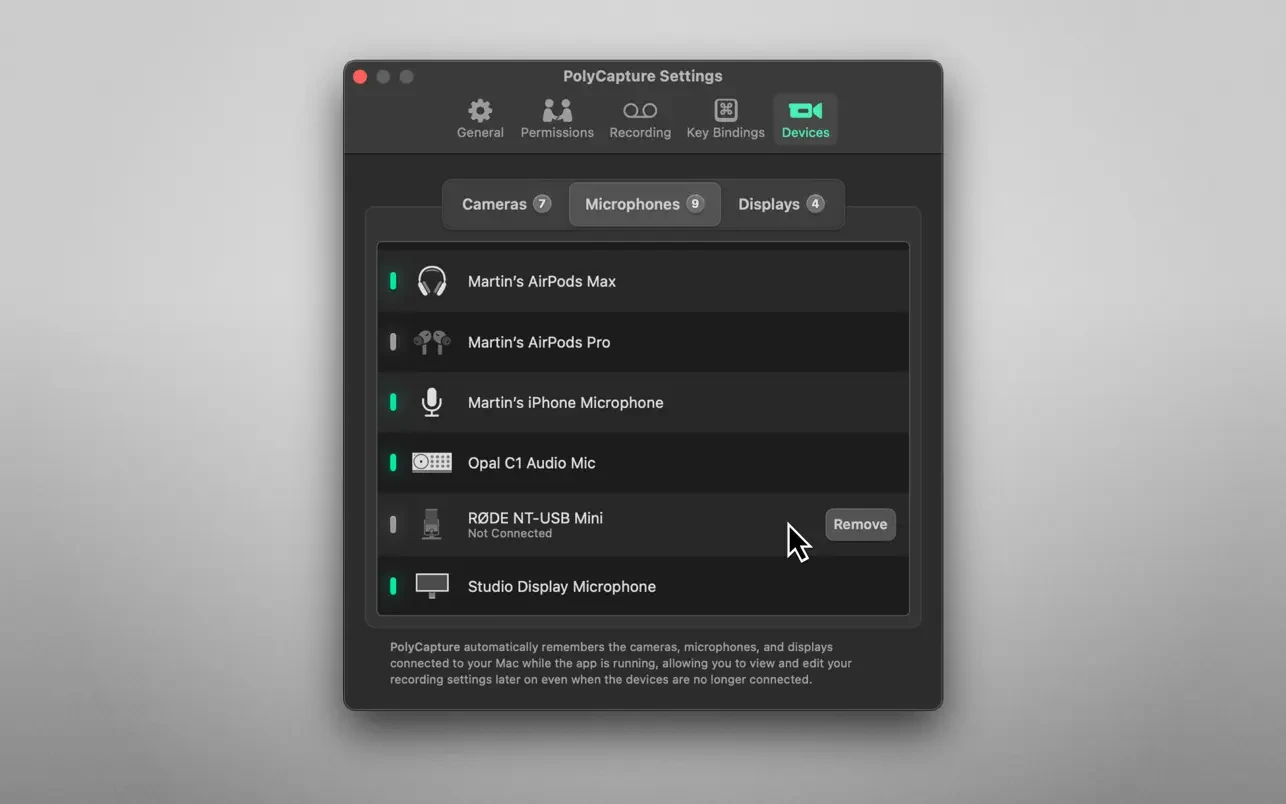Click the bold PolyCapture word in description
Screen dimensions: 1286x804
425,647
